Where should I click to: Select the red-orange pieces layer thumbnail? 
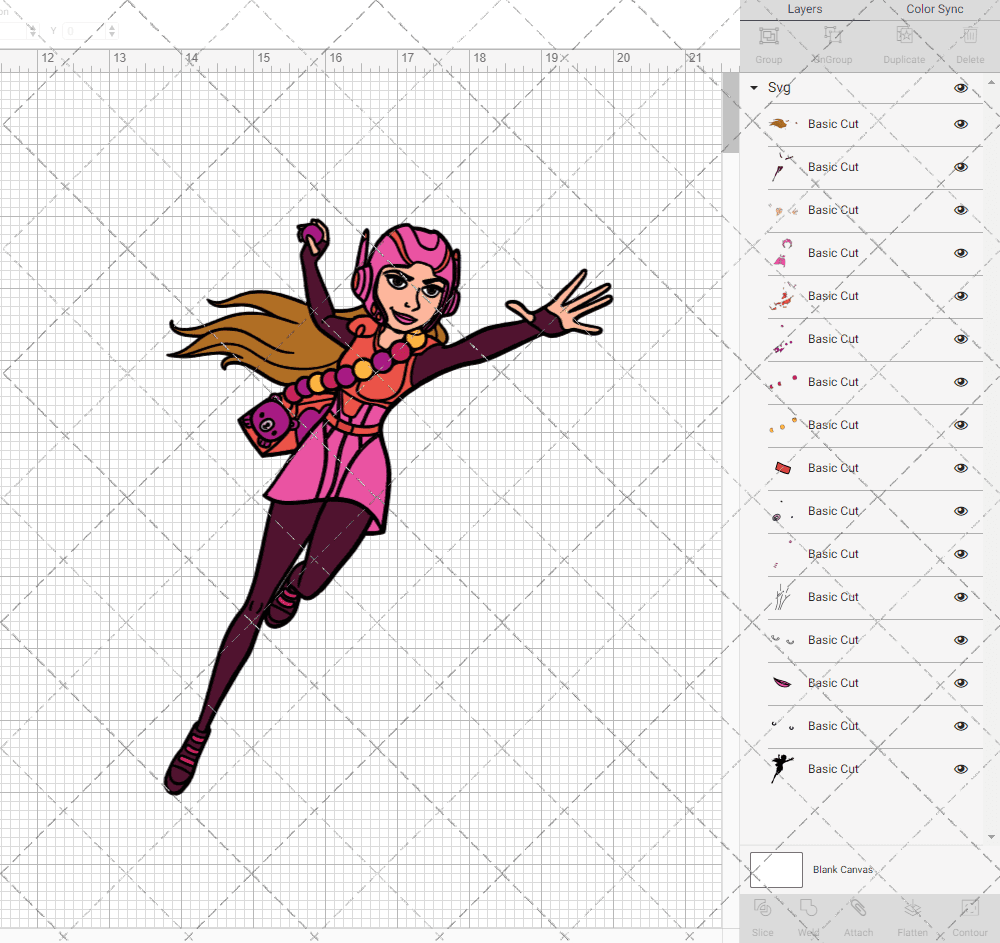(x=783, y=296)
